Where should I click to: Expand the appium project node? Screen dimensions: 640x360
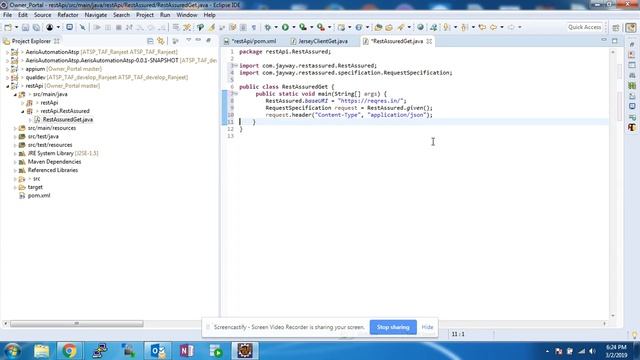tap(7, 69)
